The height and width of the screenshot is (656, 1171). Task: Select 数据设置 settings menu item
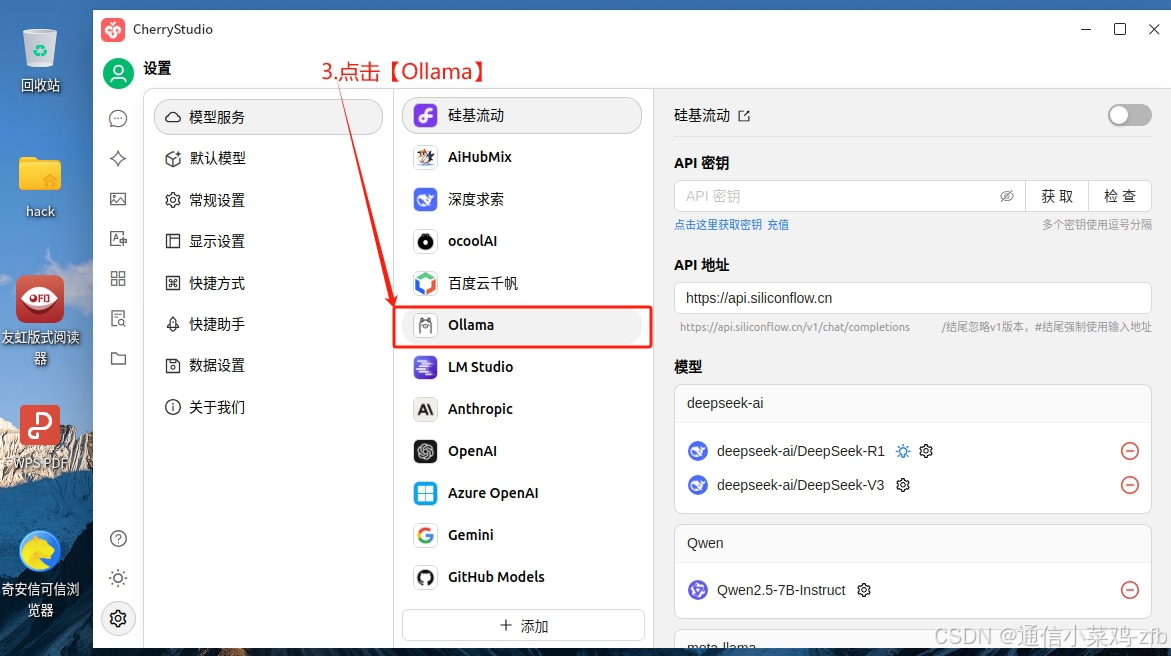(268, 365)
